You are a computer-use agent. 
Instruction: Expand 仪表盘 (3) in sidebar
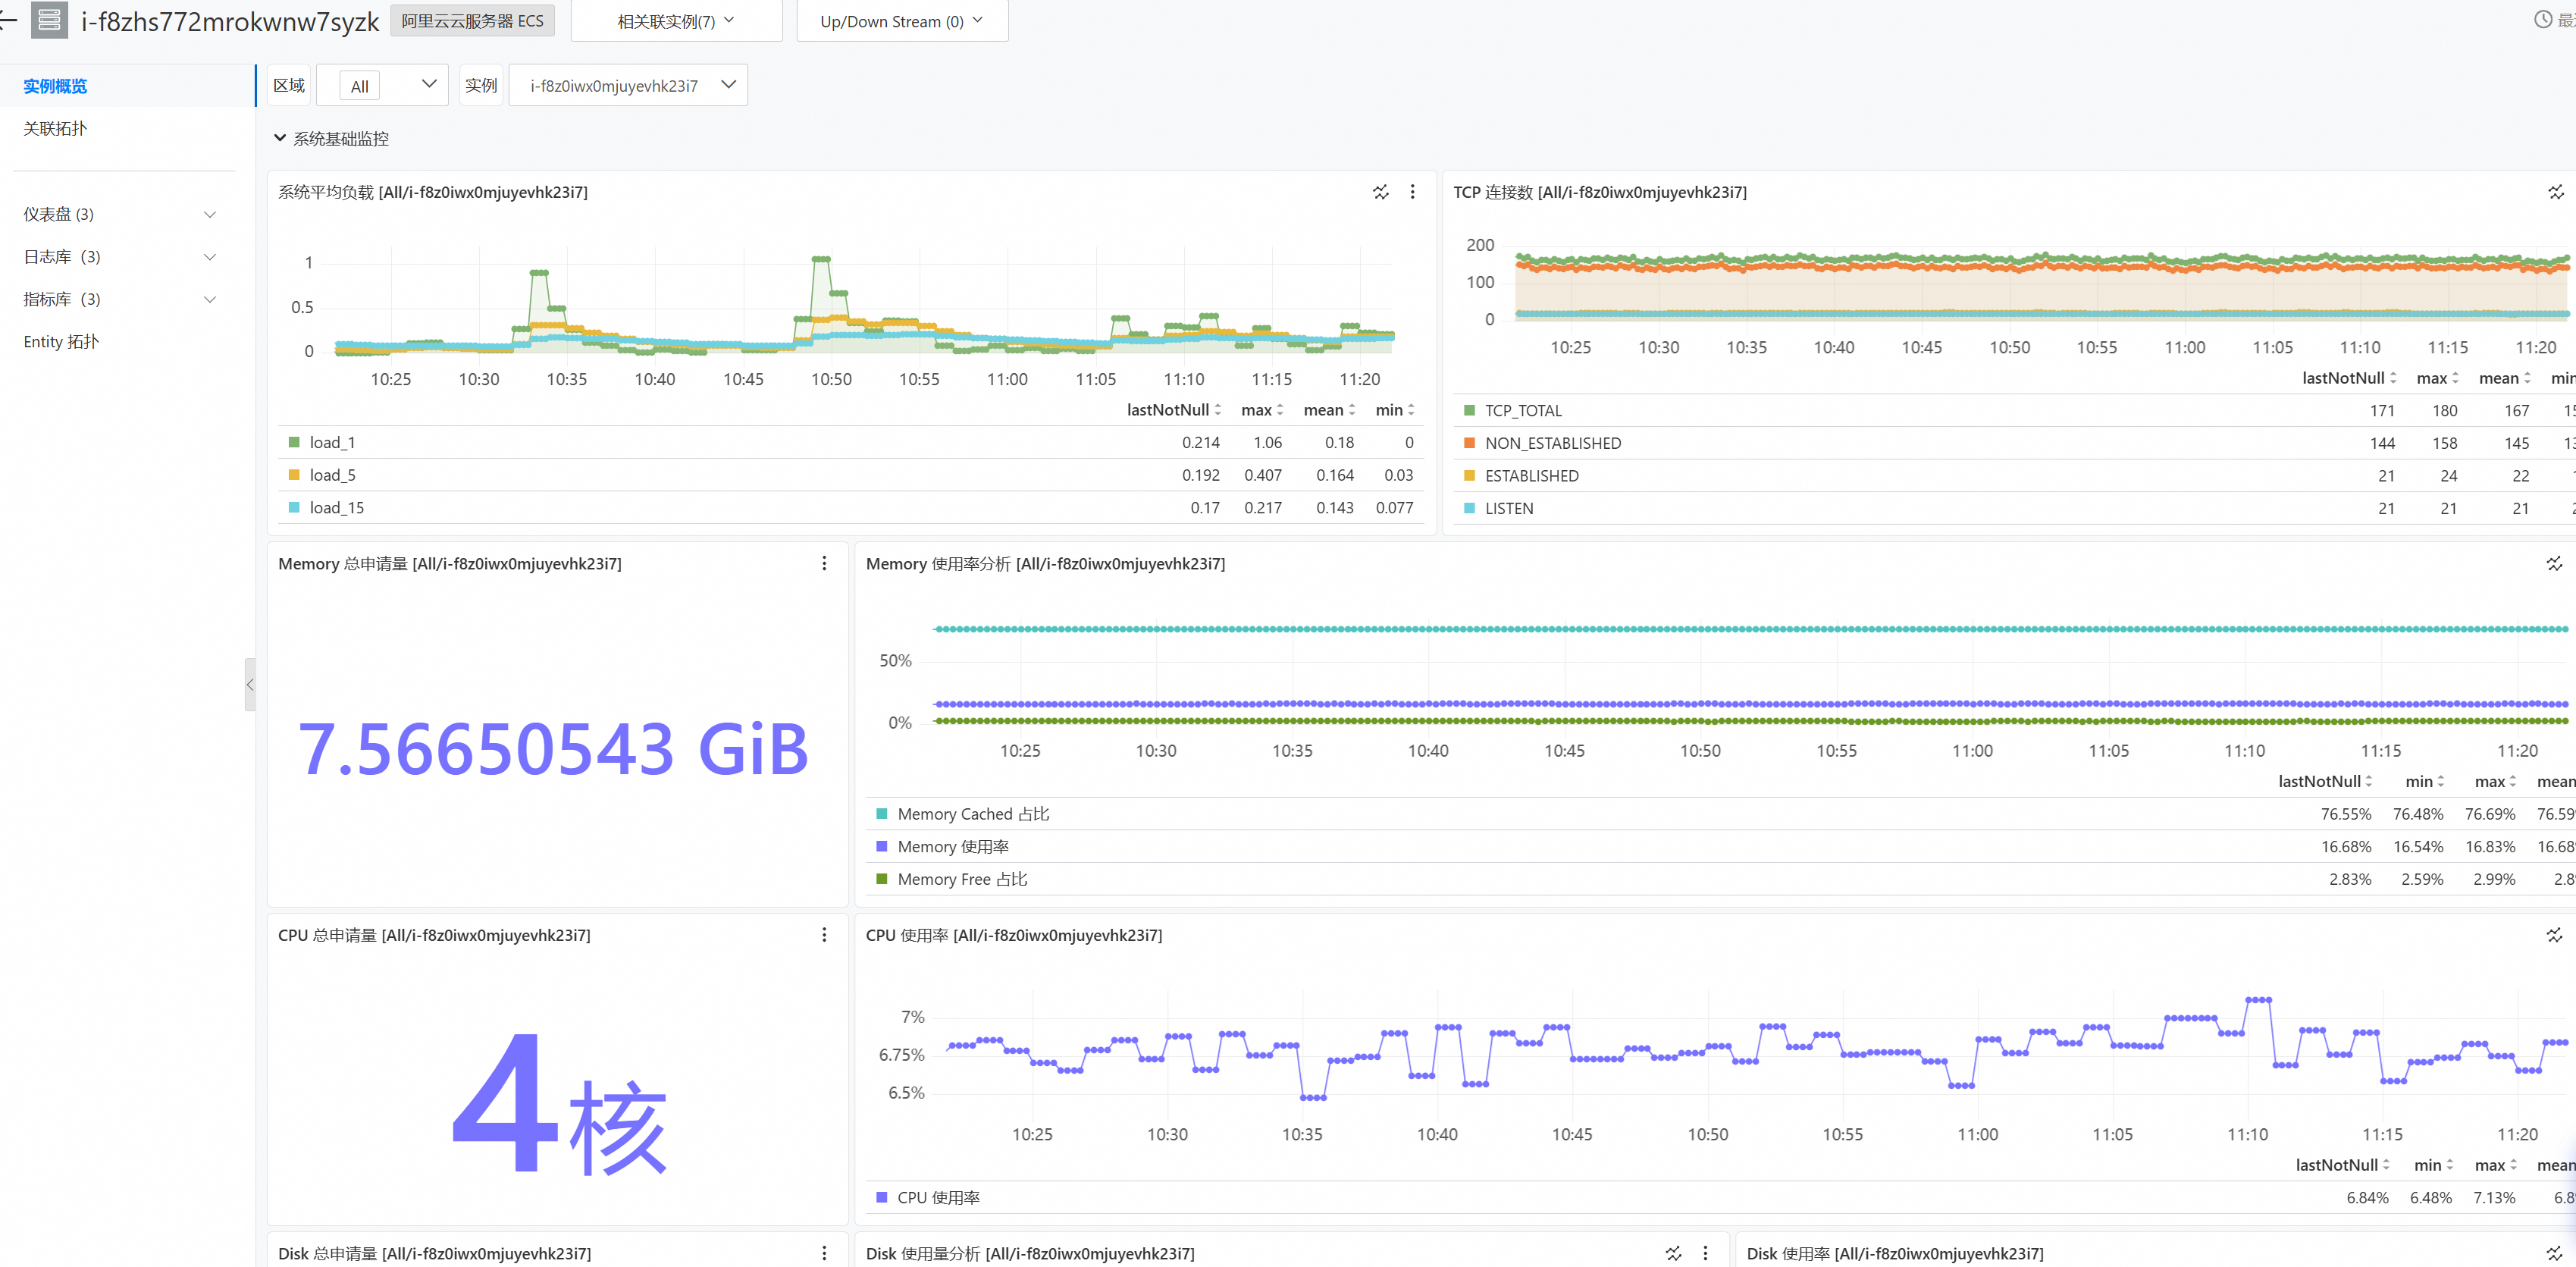pos(119,214)
